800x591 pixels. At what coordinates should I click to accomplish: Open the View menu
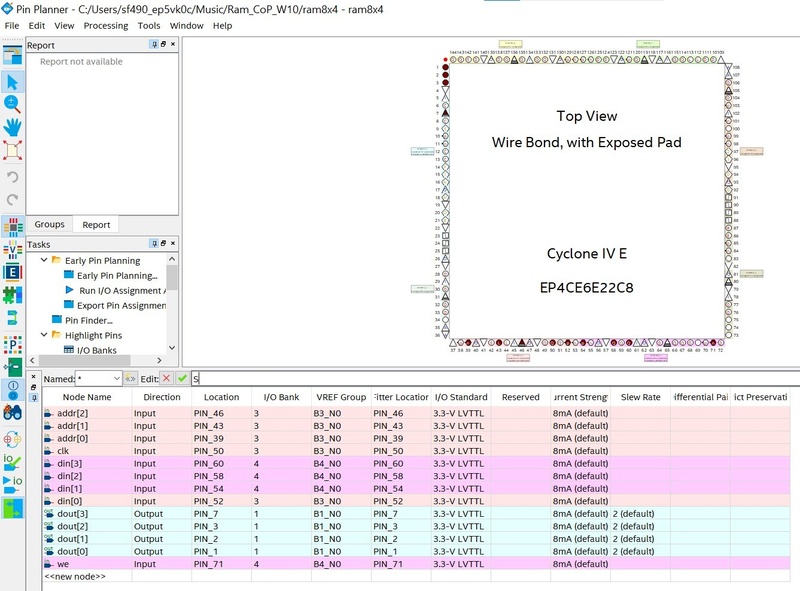coord(64,26)
